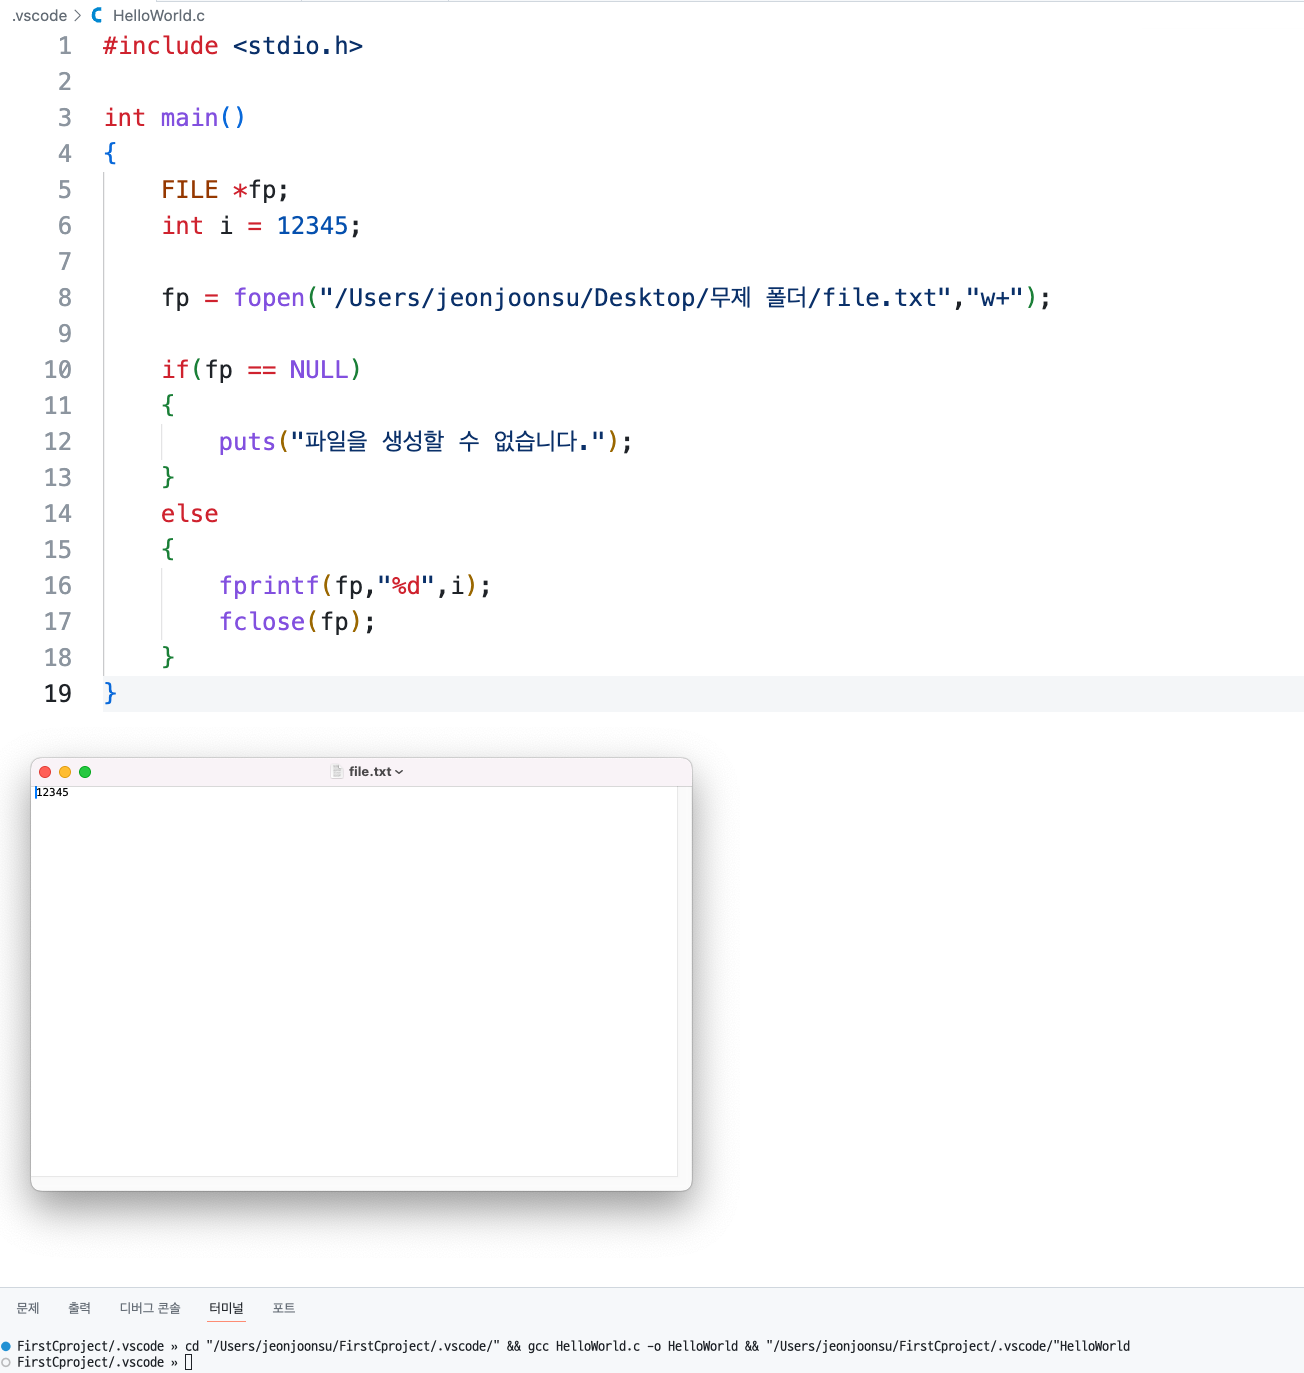This screenshot has width=1304, height=1373.
Task: Click line number 8 in gutter
Action: tap(65, 298)
